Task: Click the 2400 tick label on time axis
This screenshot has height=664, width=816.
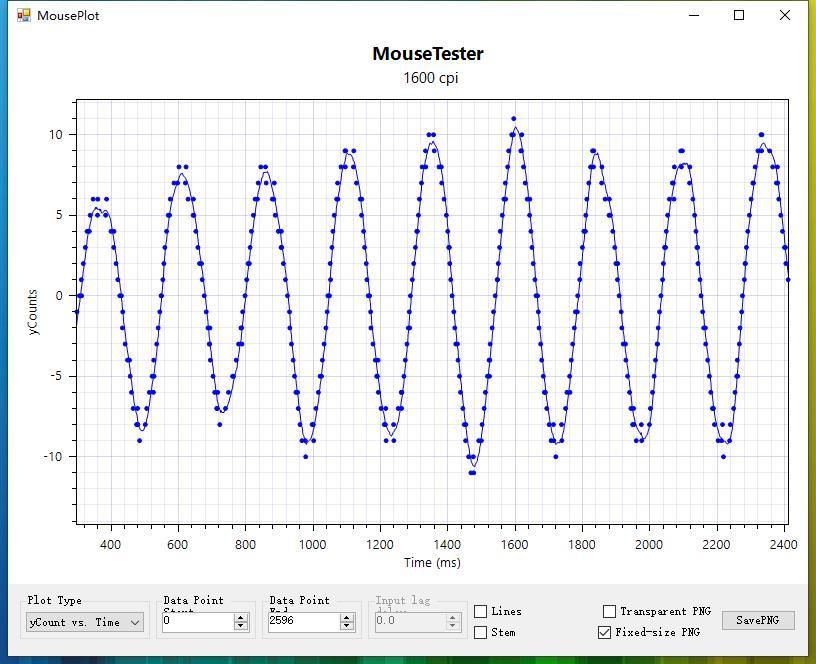Action: [784, 545]
